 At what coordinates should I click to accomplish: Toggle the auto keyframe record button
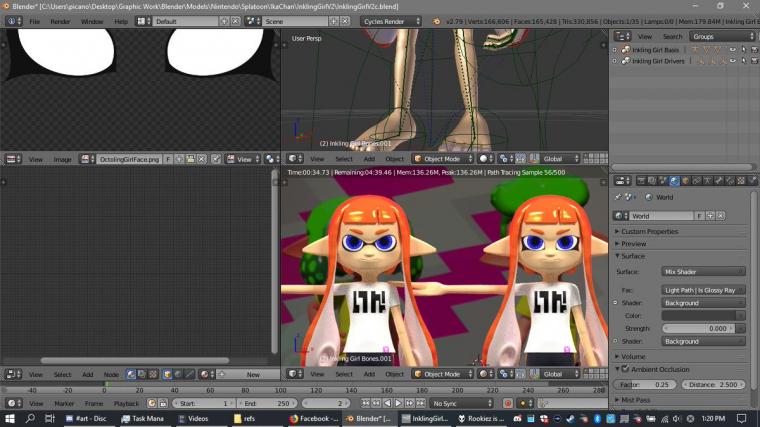(507, 403)
